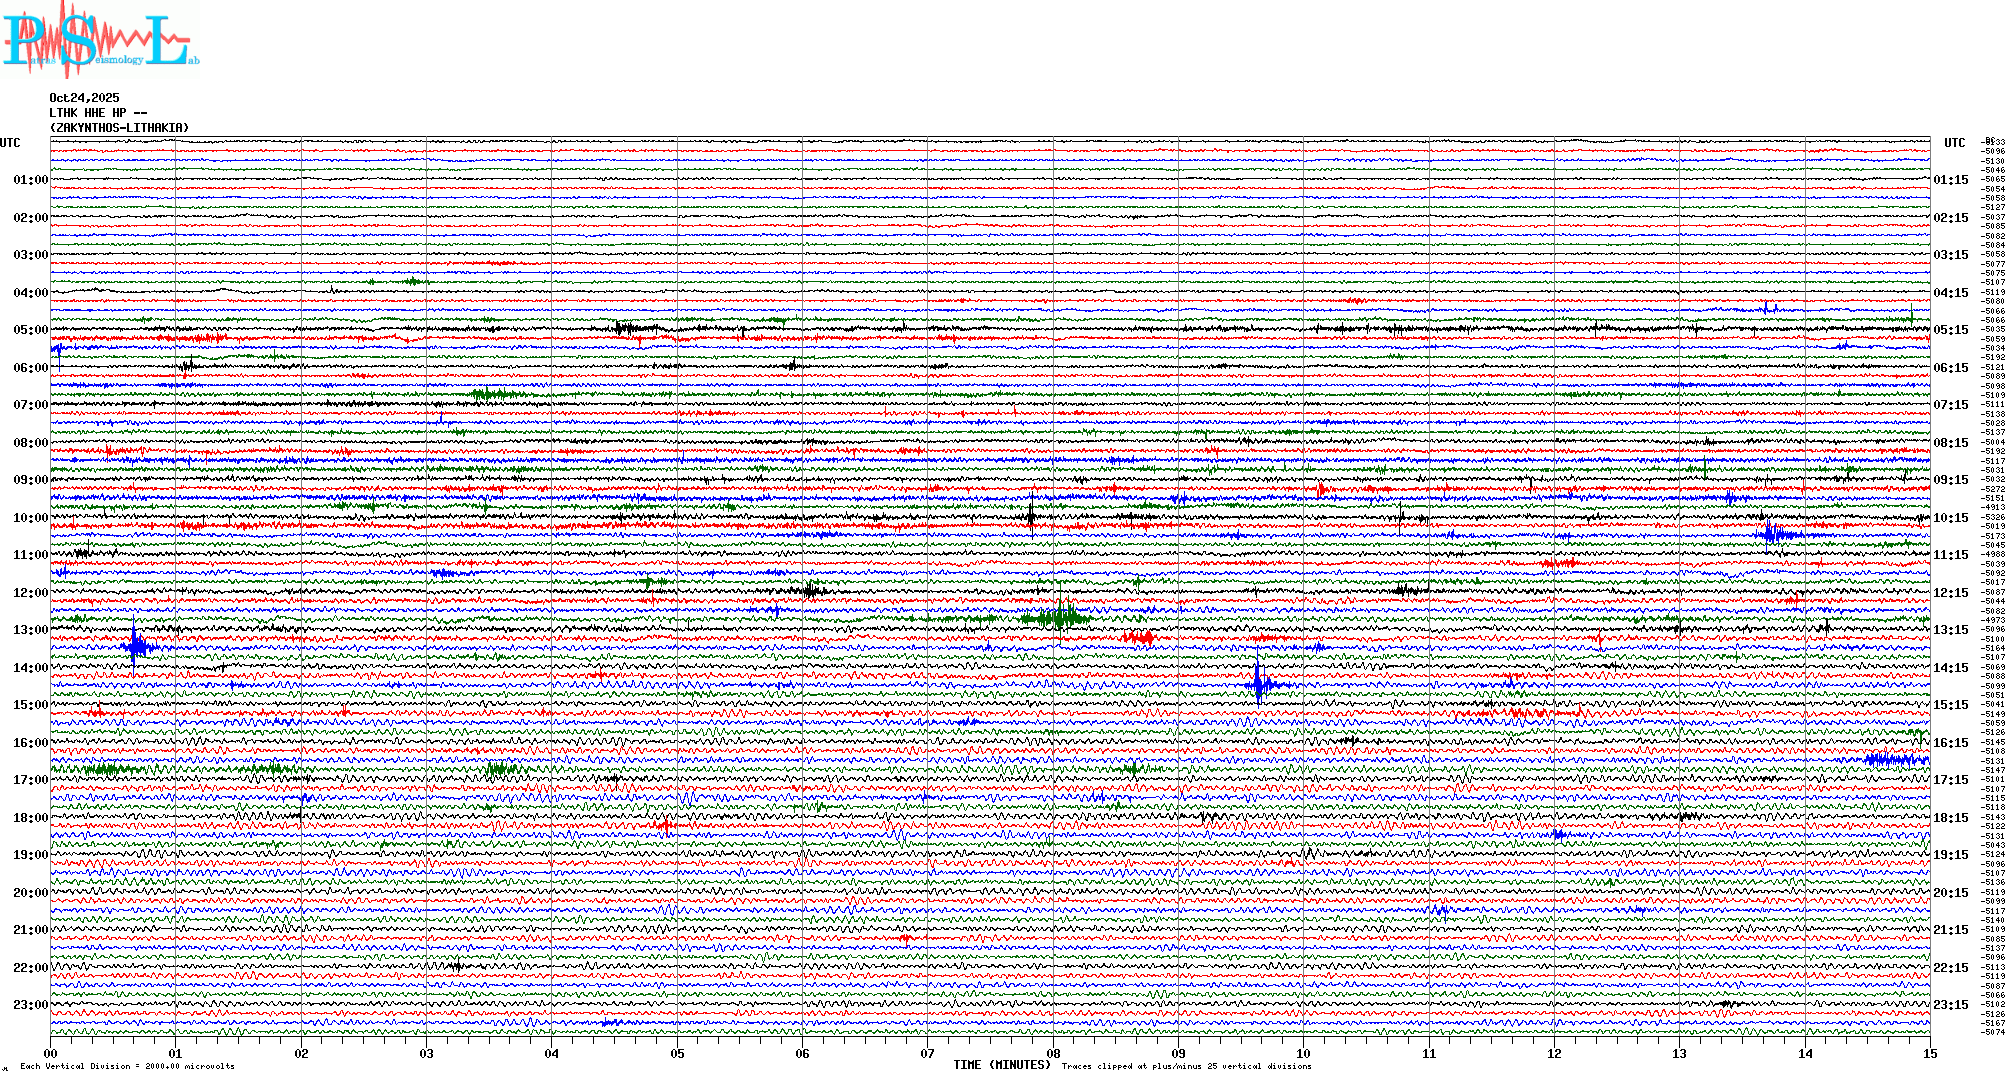Click the Oct24,2025 date text
This screenshot has width=2010, height=1080.
84,98
